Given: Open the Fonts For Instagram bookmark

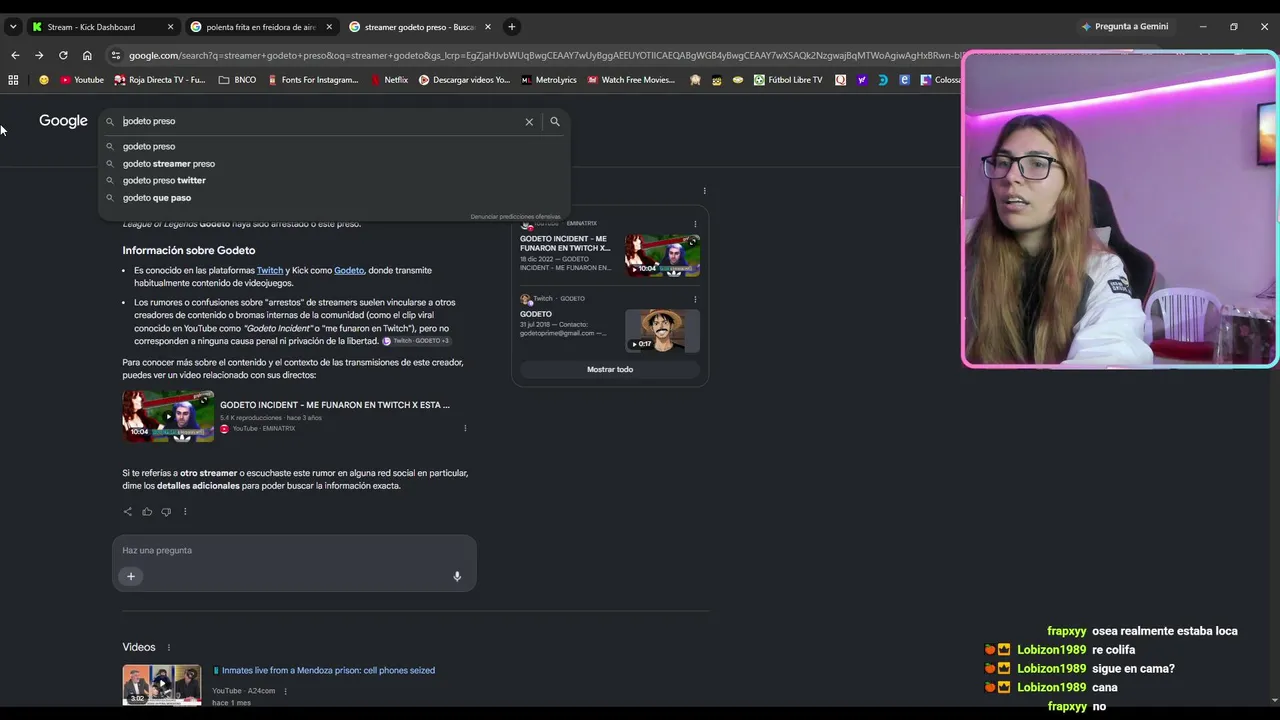Looking at the screenshot, I should point(313,80).
